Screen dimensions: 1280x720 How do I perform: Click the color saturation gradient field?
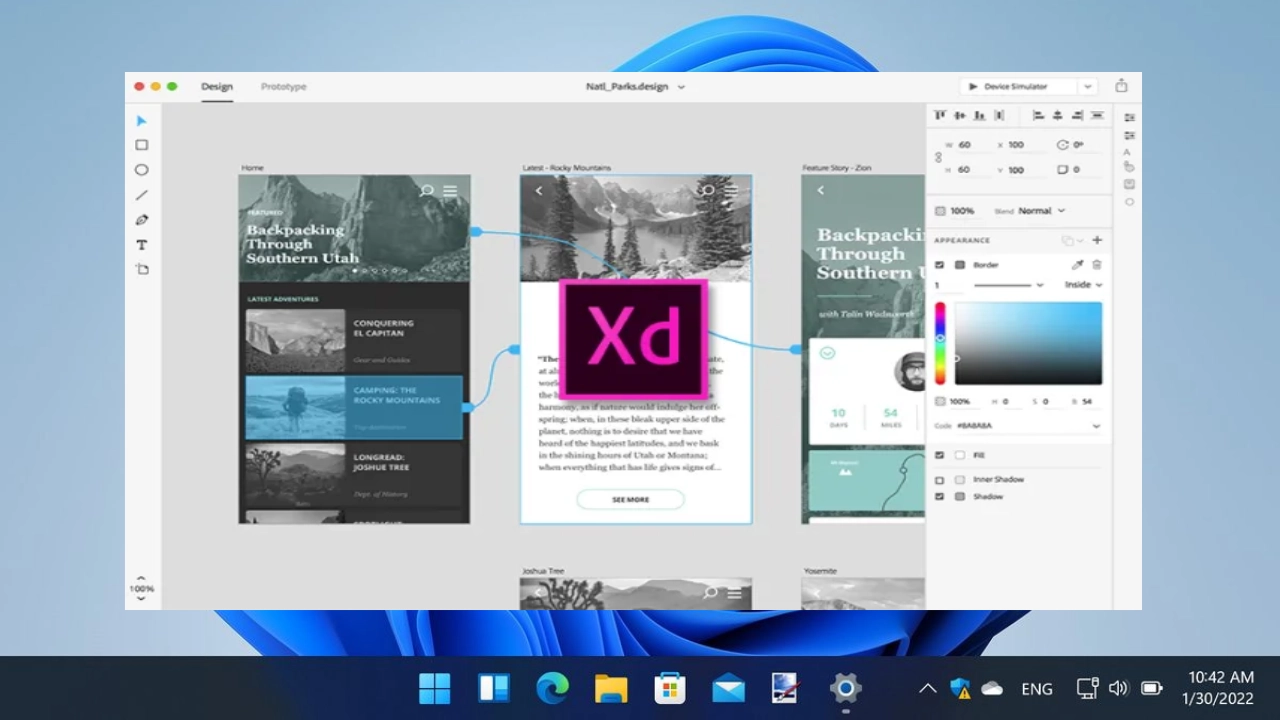(1028, 344)
